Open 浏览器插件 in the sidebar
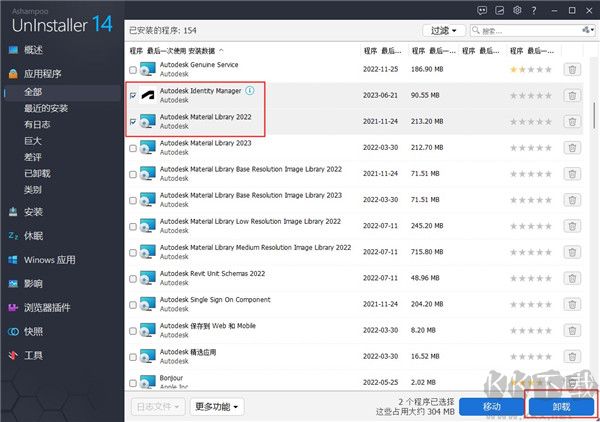Screen dimensions: 600x422 pyautogui.click(x=47, y=308)
